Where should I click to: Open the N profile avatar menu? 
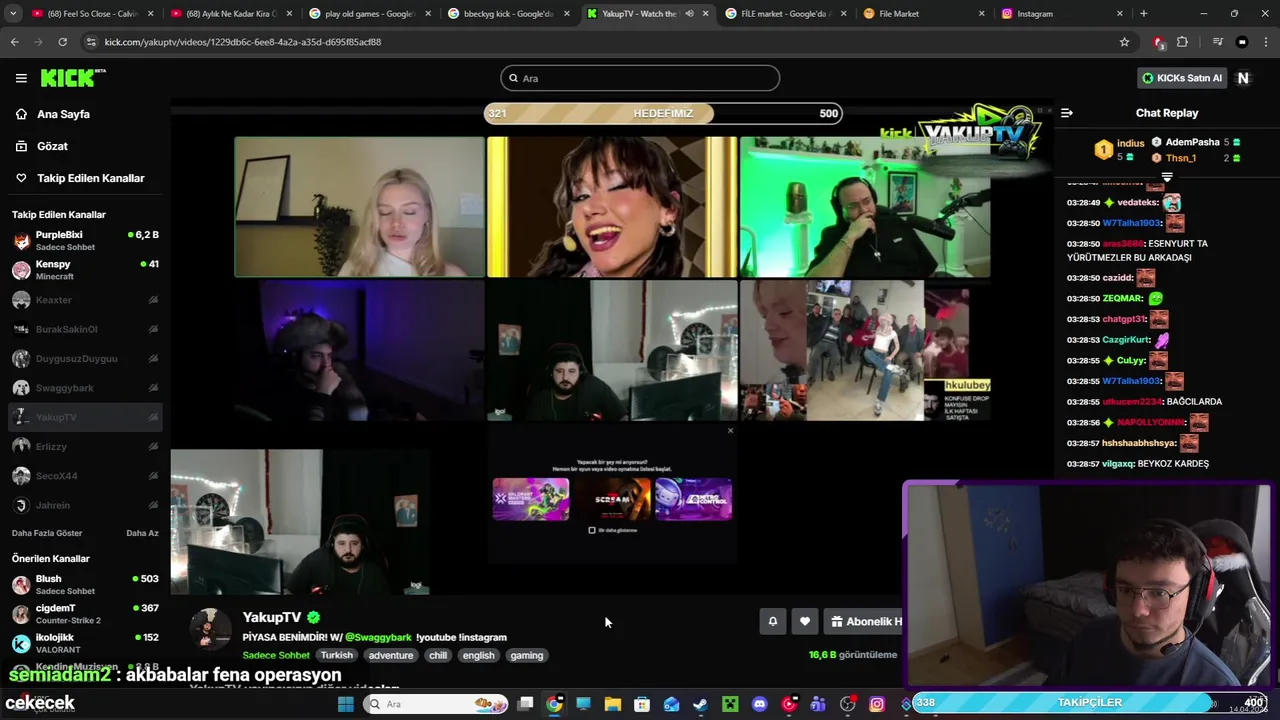point(1243,78)
